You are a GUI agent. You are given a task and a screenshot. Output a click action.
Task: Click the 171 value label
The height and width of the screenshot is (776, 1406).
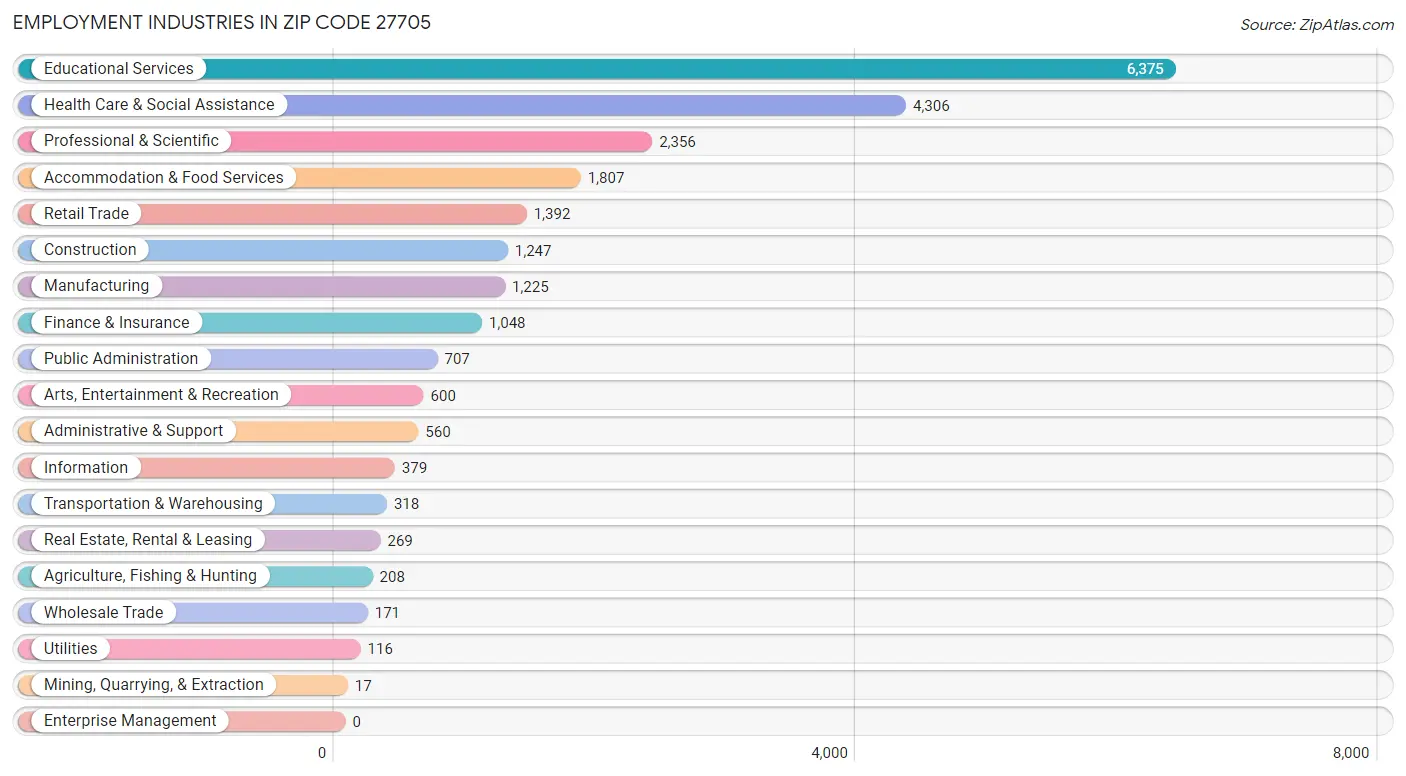click(x=387, y=613)
